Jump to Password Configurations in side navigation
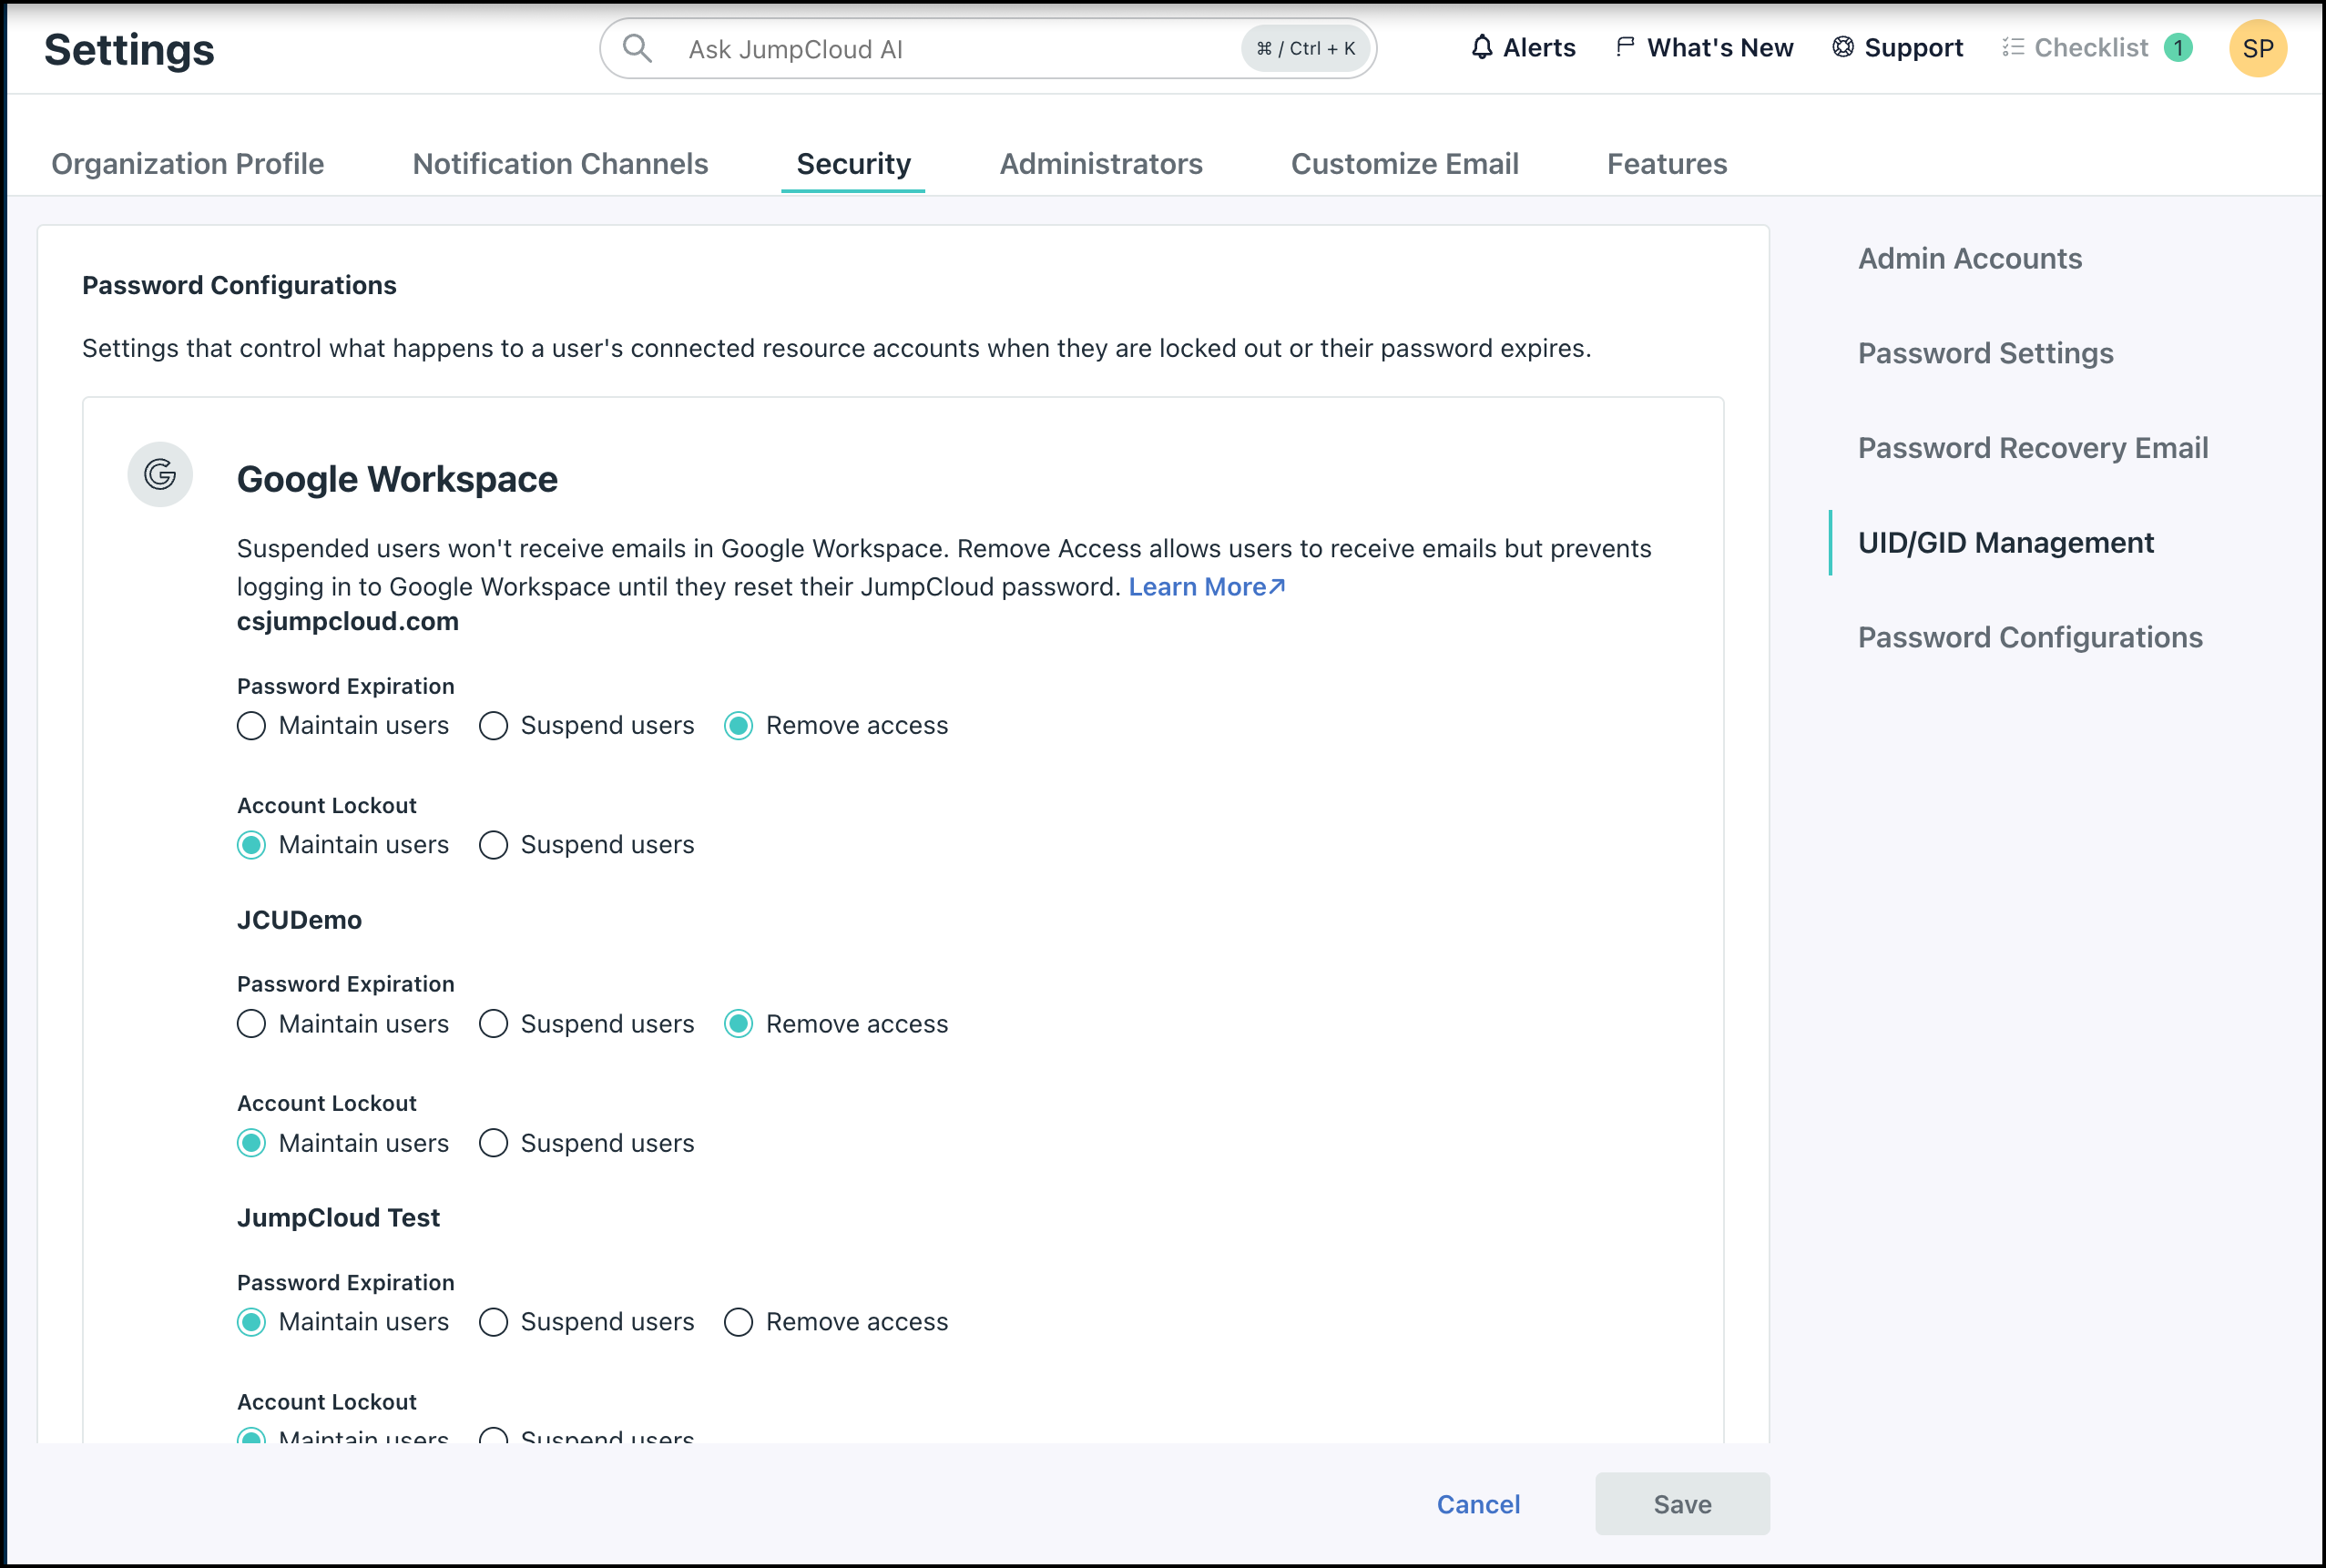This screenshot has width=2326, height=1568. pos(2030,637)
